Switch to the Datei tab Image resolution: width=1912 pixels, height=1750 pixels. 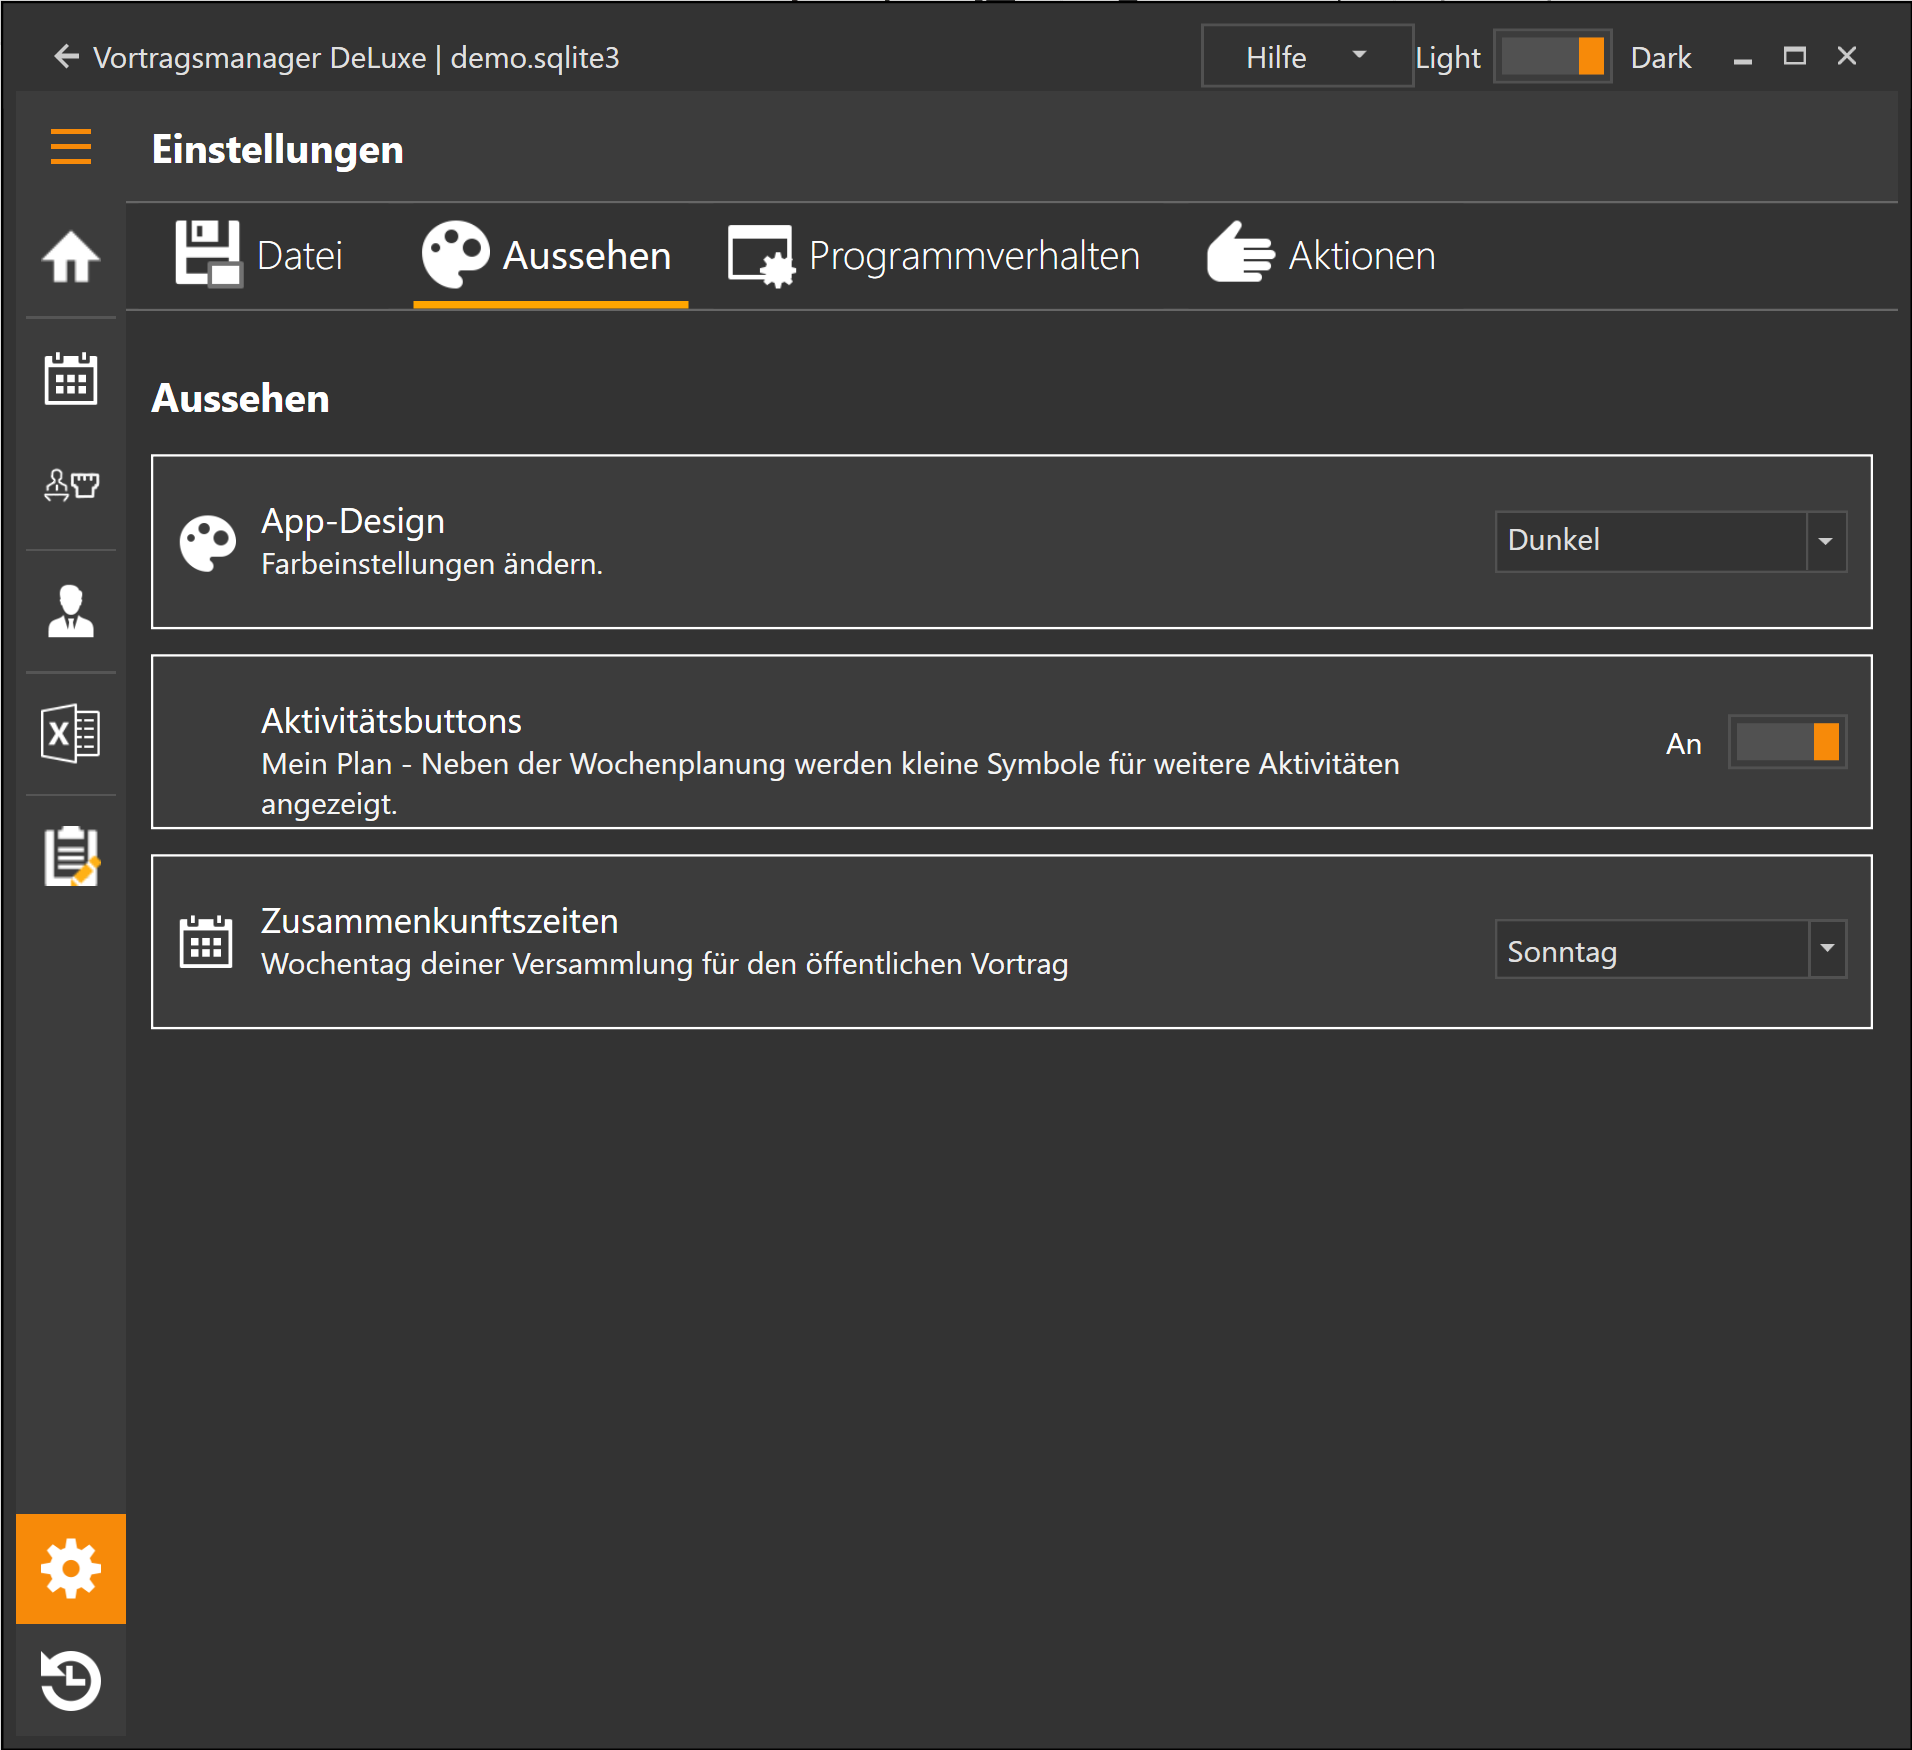(x=259, y=256)
